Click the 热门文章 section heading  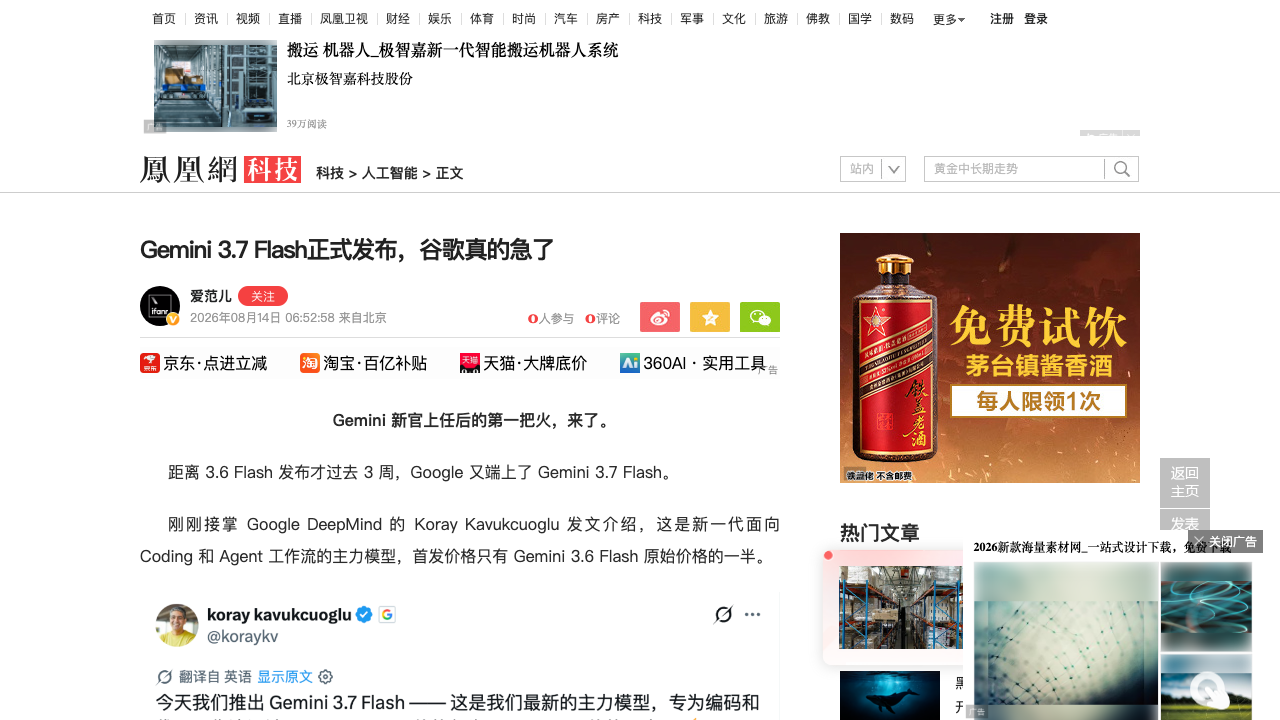(x=880, y=533)
